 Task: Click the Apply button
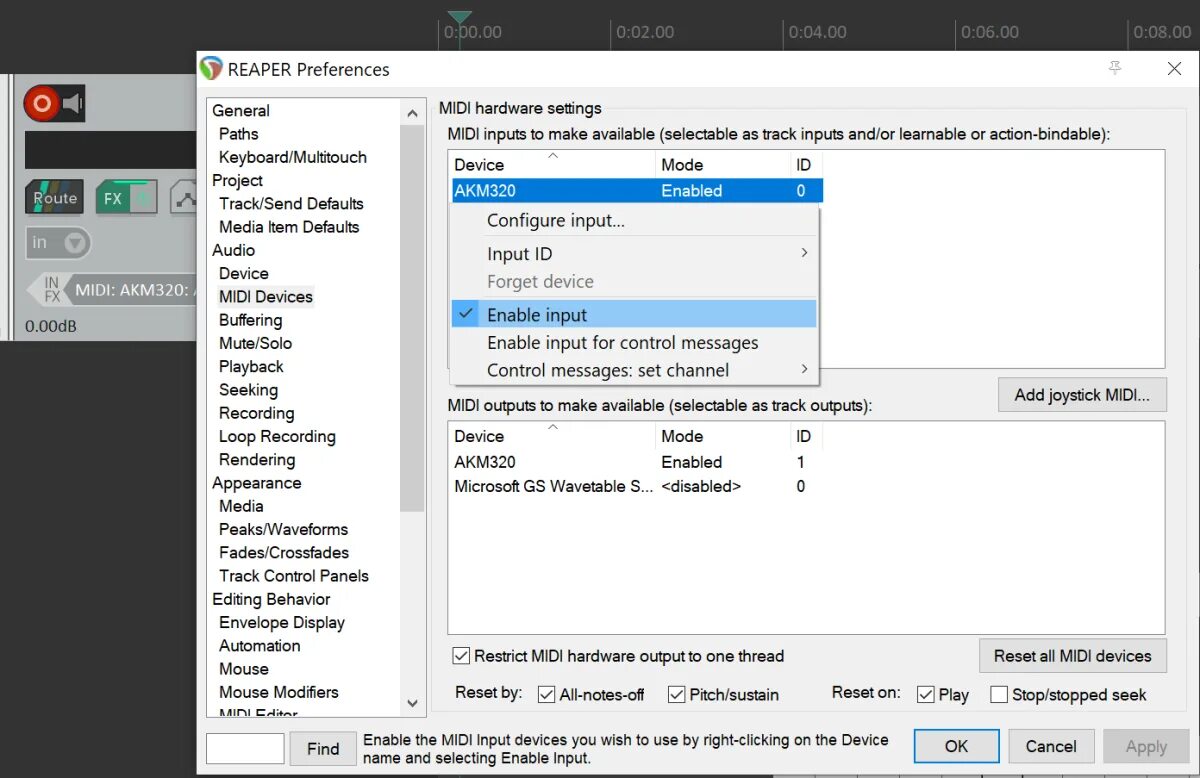(x=1146, y=746)
